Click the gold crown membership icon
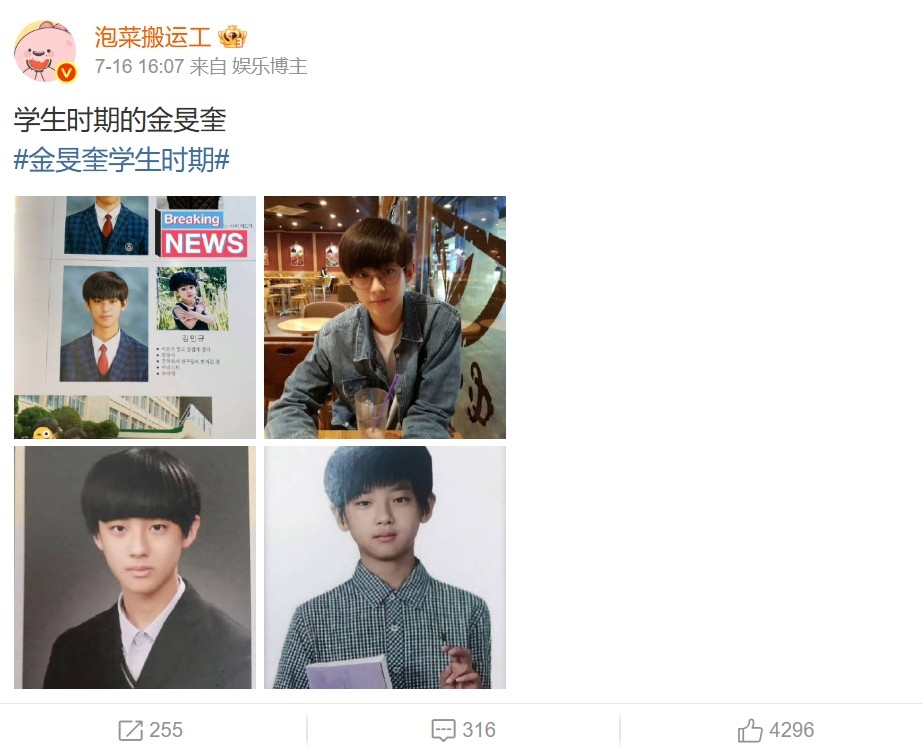 click(232, 37)
